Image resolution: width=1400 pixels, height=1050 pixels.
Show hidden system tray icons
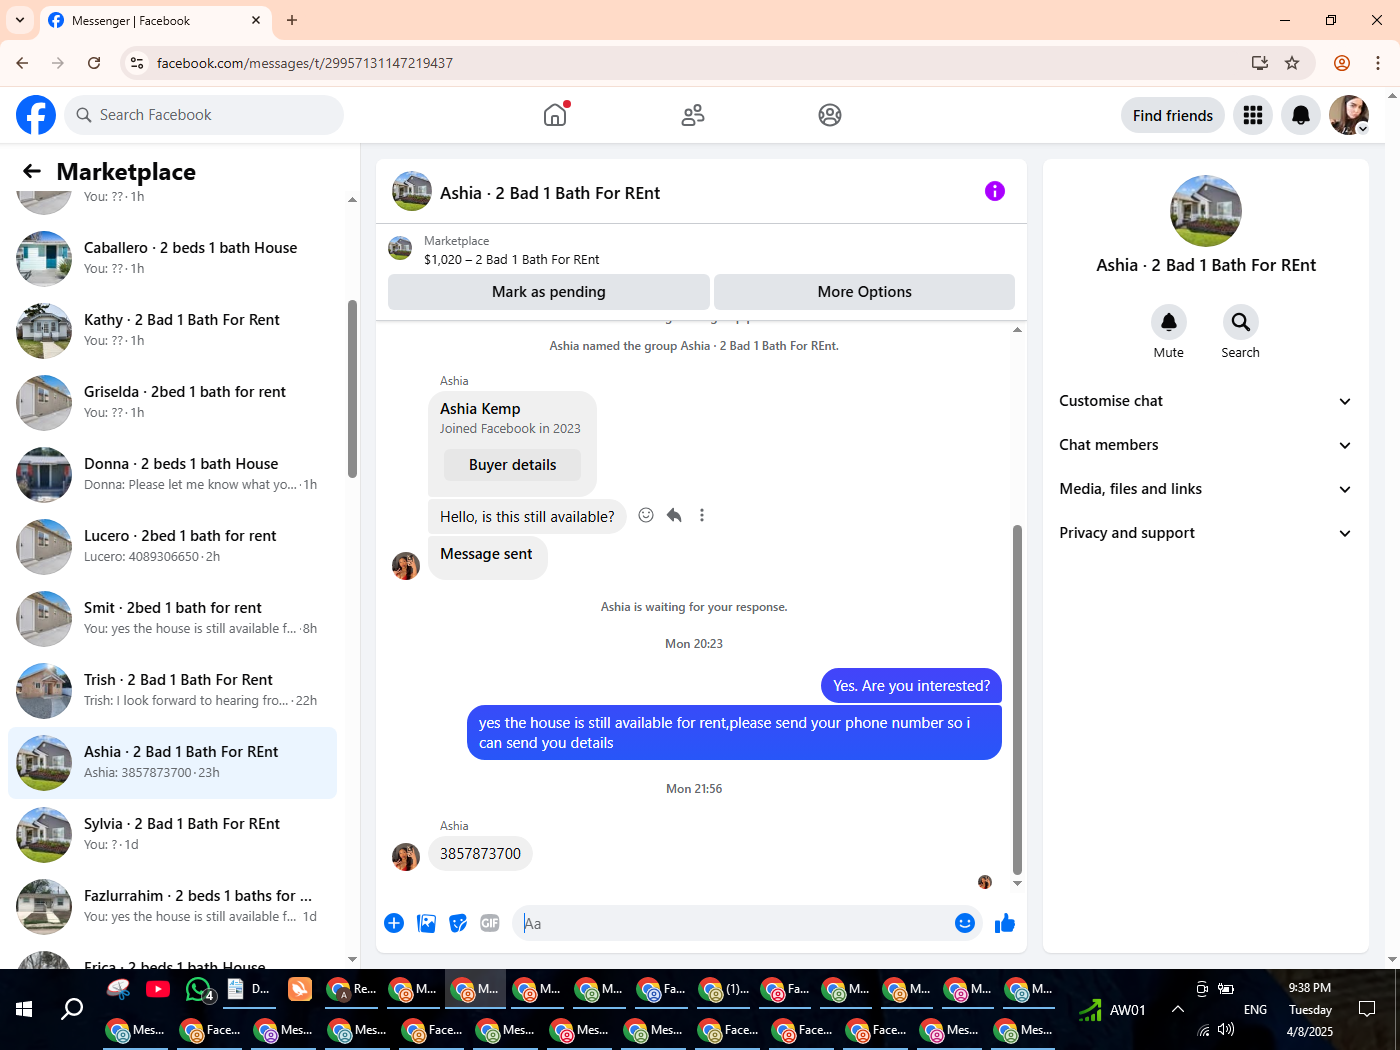coord(1178,1009)
